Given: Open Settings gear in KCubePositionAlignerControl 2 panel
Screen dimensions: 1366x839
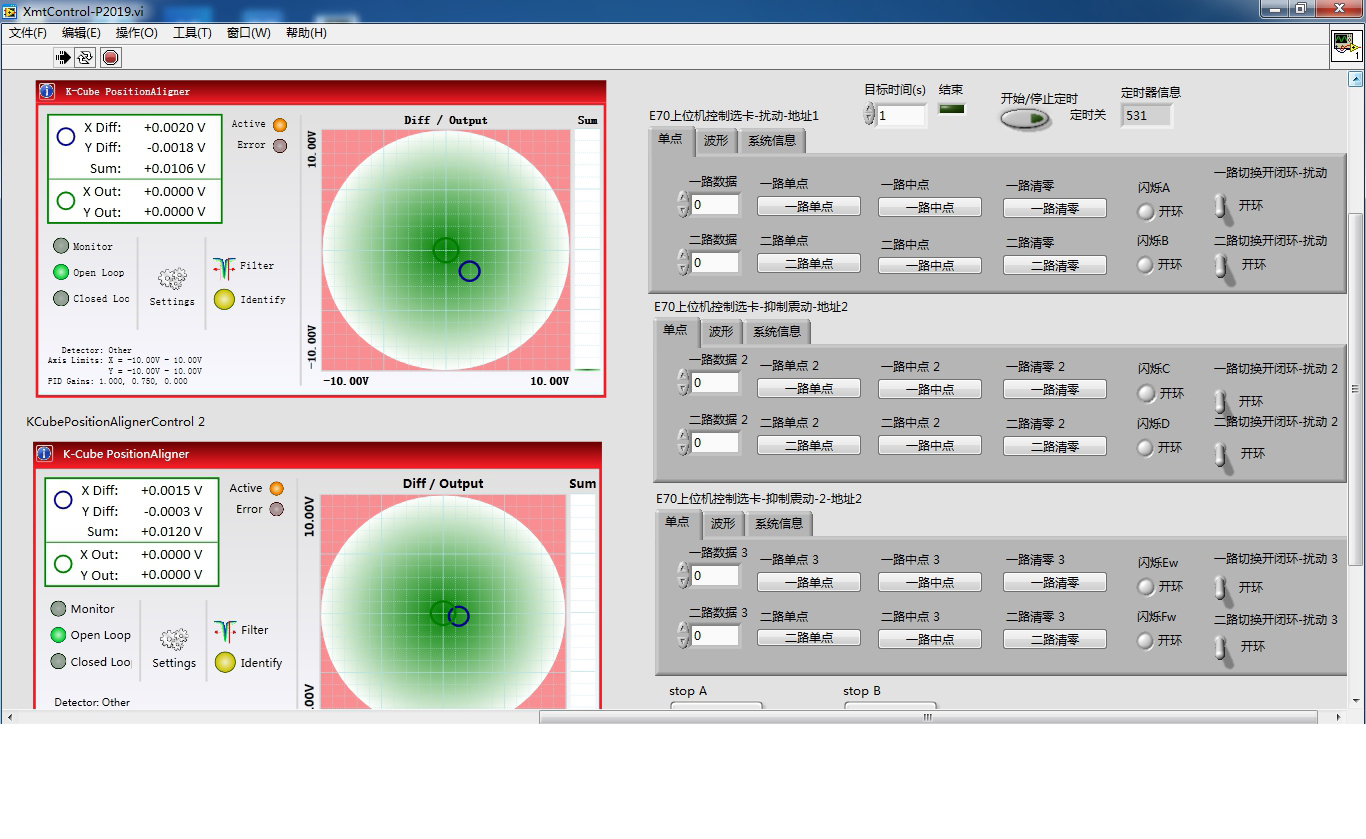Looking at the screenshot, I should (174, 640).
